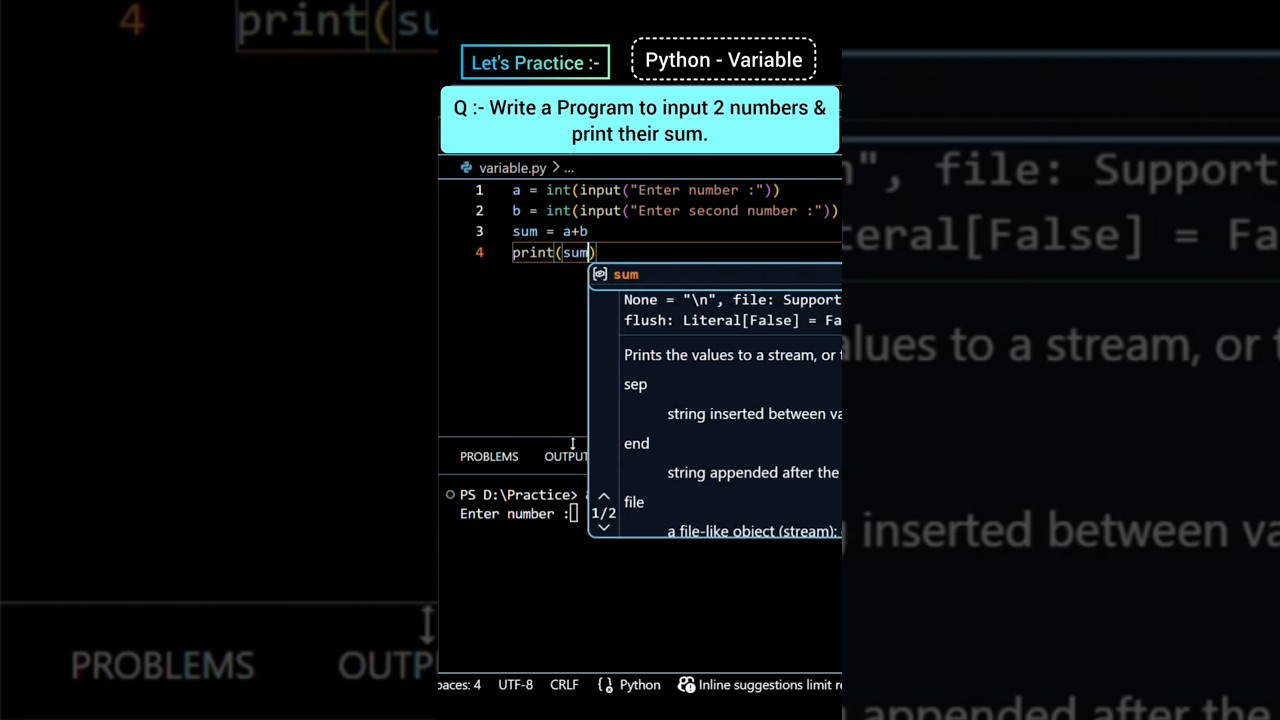The width and height of the screenshot is (1280, 720).
Task: Place cursor in "Enter number :" string on line 1
Action: 696,190
